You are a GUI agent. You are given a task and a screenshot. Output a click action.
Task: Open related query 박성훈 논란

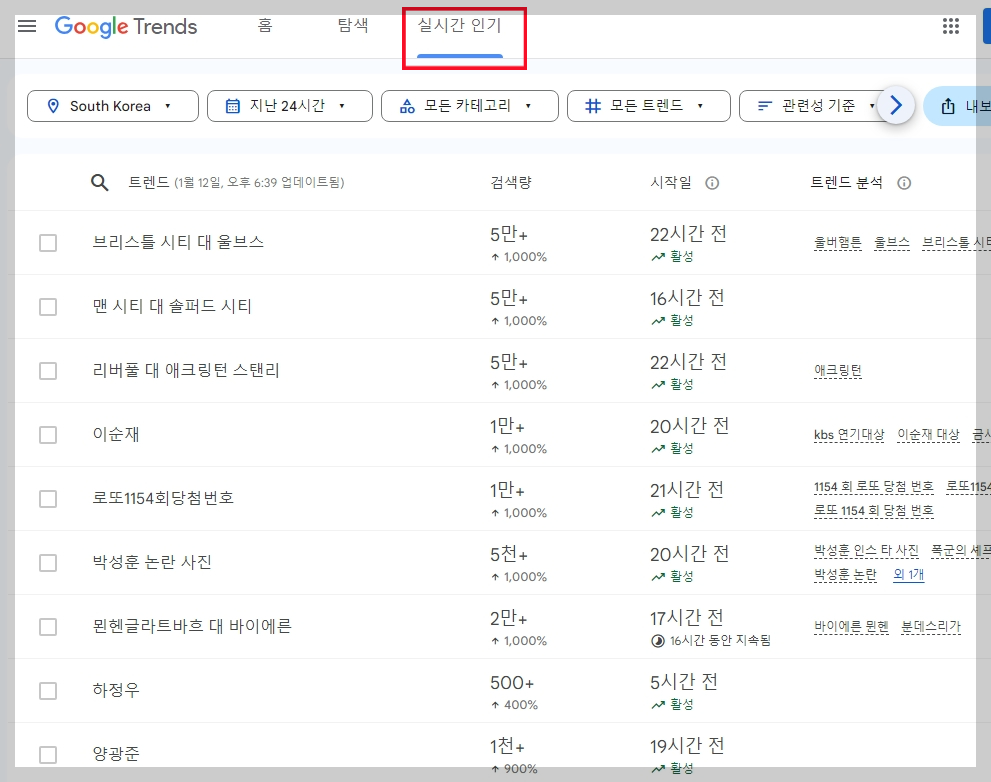click(x=845, y=575)
